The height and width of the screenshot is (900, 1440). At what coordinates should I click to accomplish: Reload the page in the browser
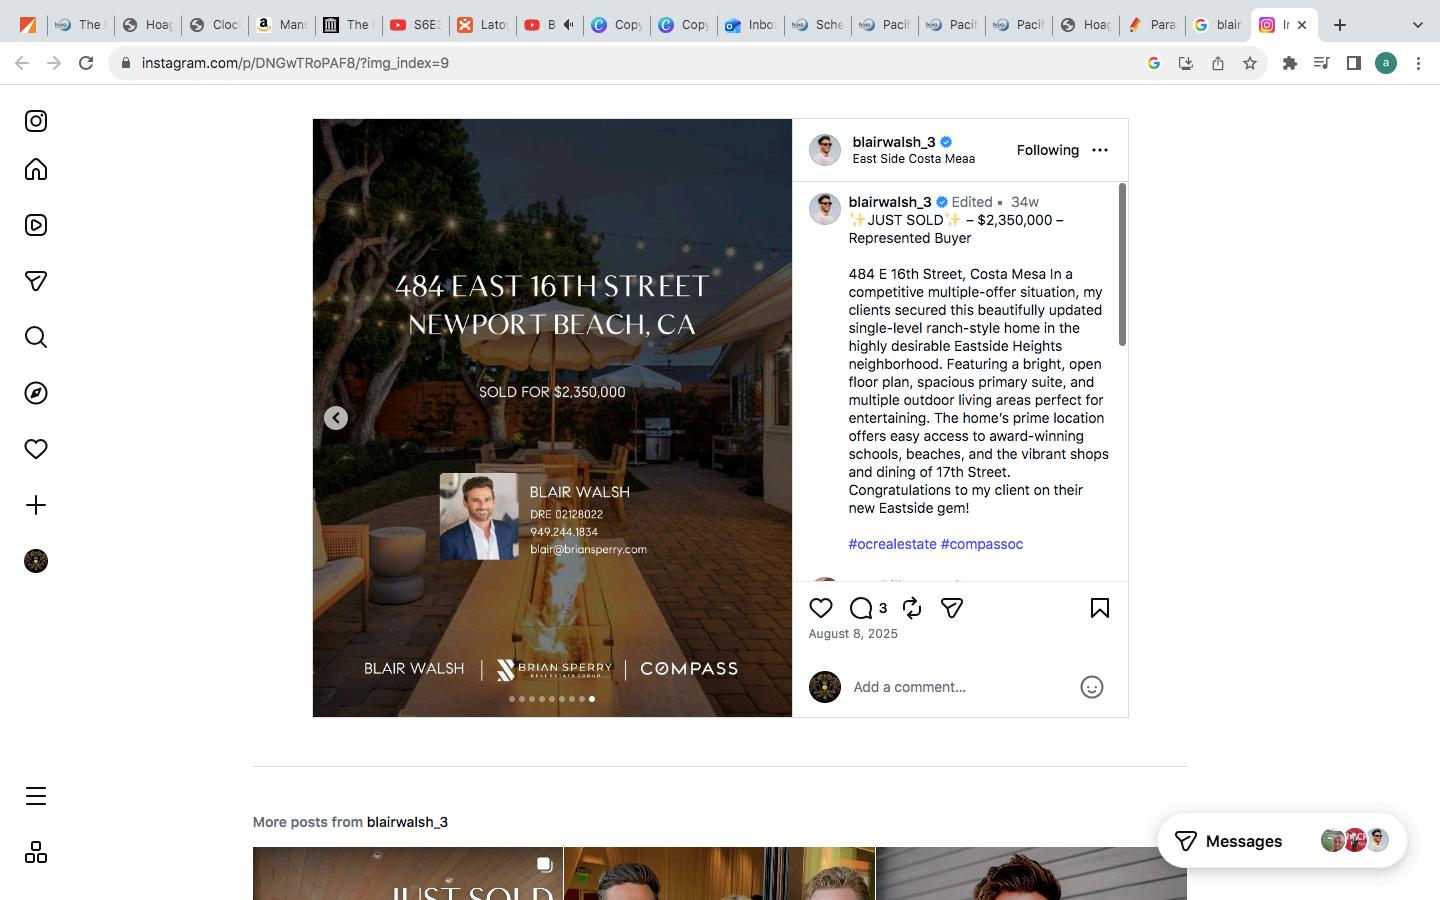click(86, 63)
